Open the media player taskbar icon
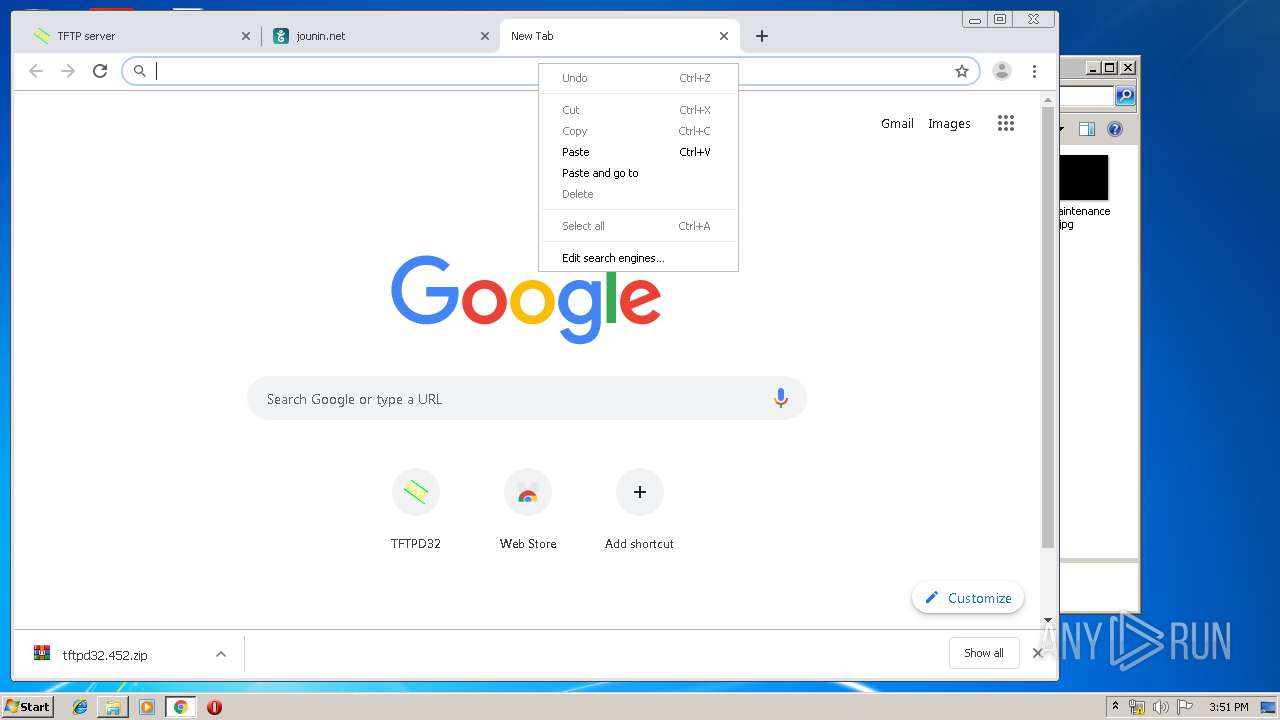This screenshot has width=1280, height=720. (147, 707)
